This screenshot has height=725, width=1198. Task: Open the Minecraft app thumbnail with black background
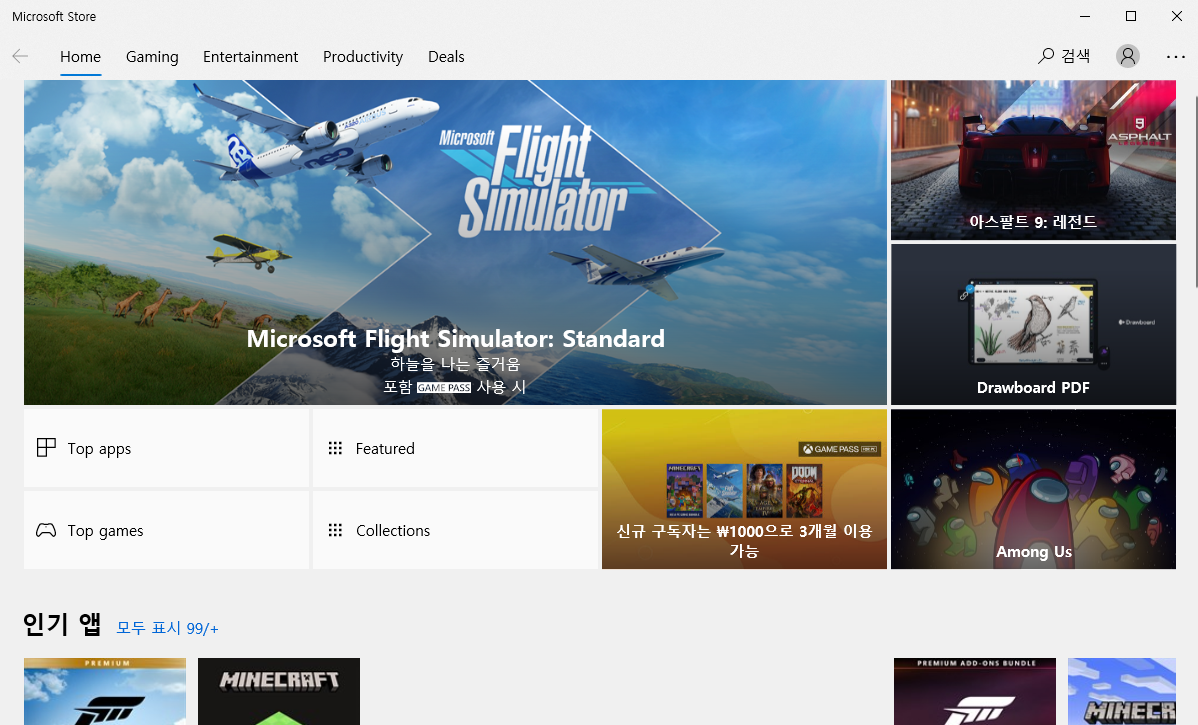(x=279, y=691)
